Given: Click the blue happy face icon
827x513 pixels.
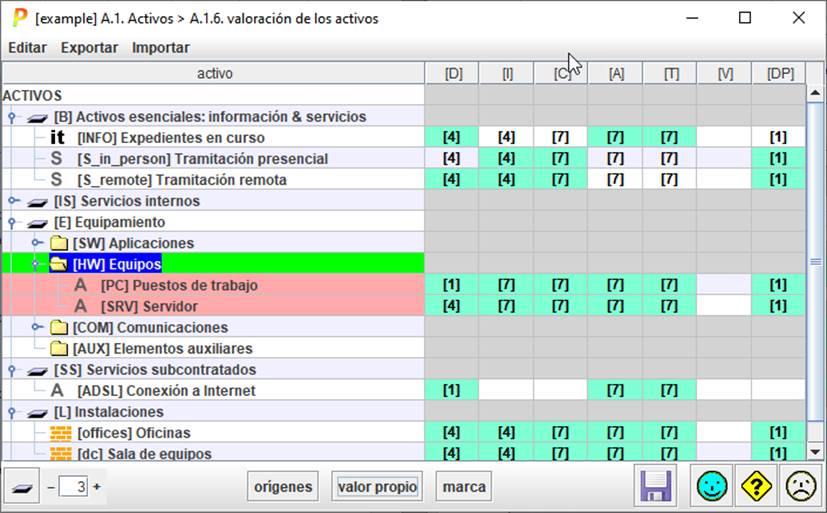Looking at the screenshot, I should pos(713,487).
